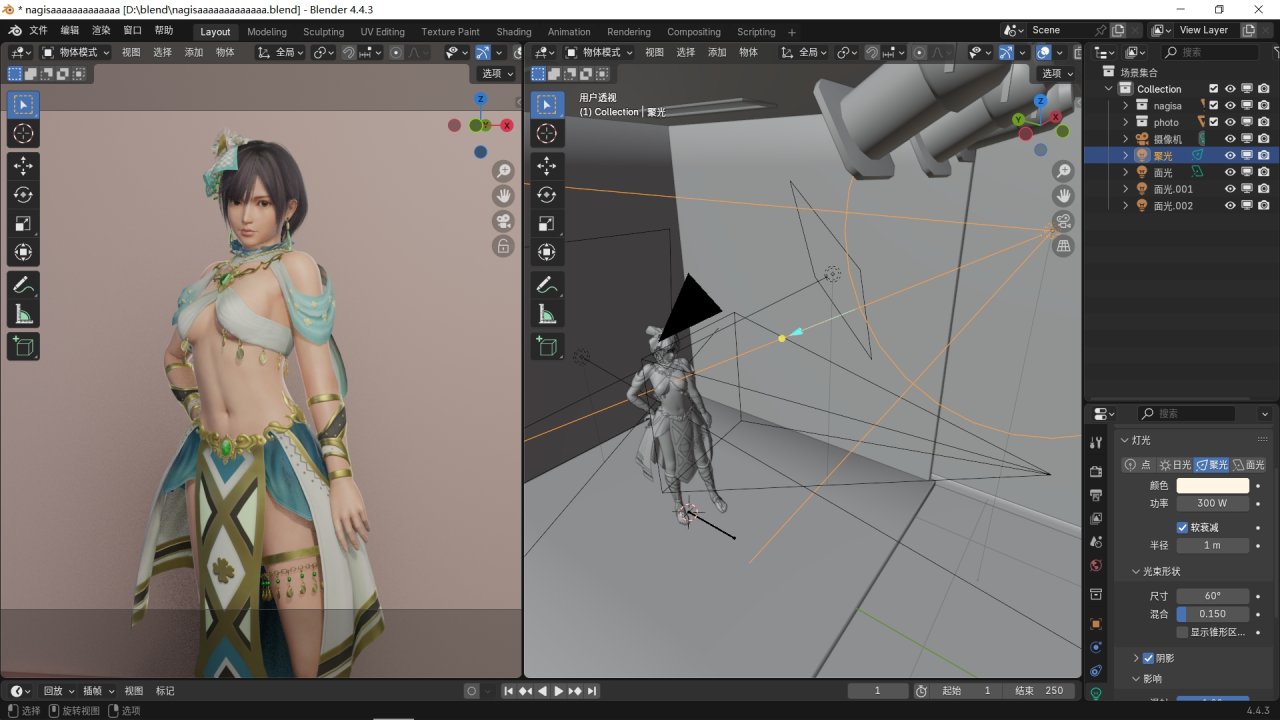
Task: Open the World properties tab icon
Action: pyautogui.click(x=1096, y=565)
